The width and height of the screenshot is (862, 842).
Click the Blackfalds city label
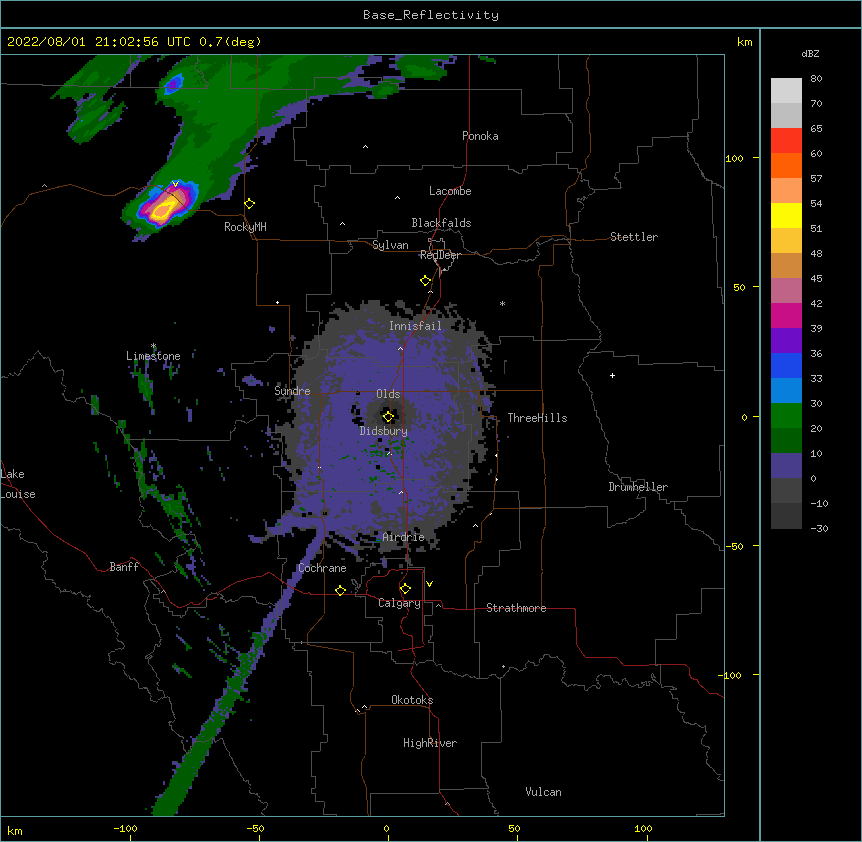tap(441, 223)
